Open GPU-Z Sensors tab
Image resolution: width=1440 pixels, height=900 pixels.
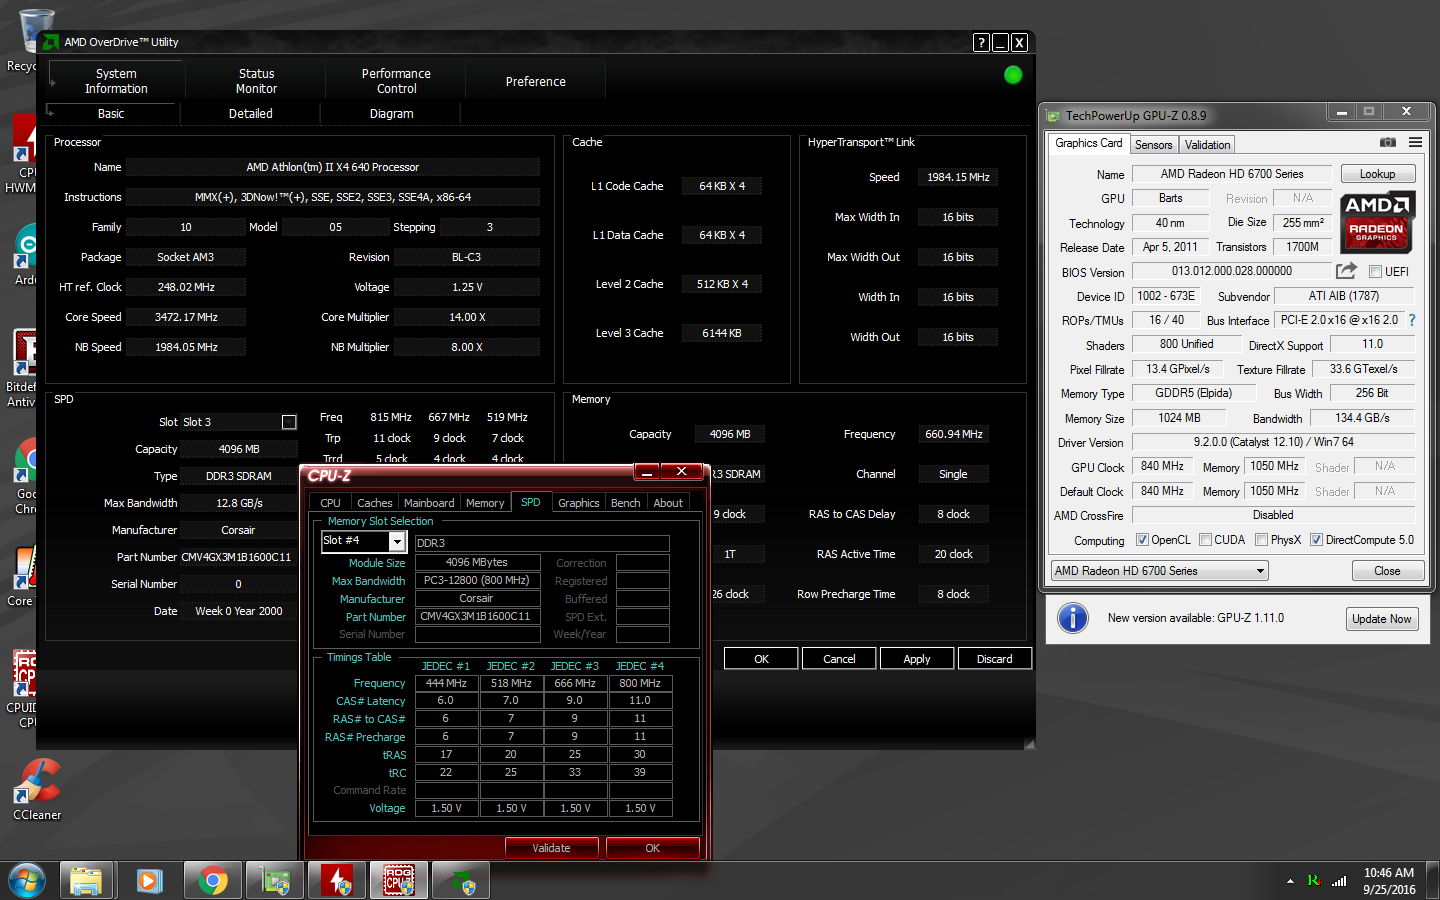pyautogui.click(x=1153, y=145)
